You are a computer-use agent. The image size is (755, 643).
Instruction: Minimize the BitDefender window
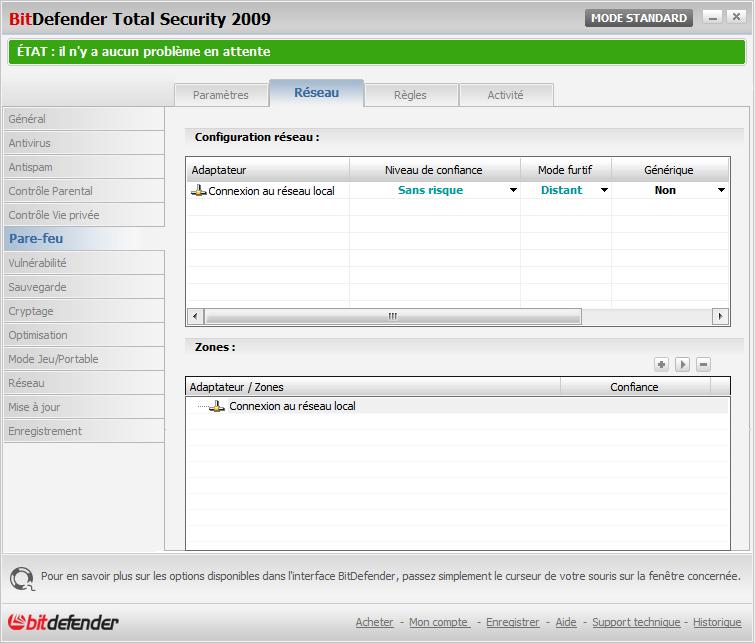[x=713, y=17]
